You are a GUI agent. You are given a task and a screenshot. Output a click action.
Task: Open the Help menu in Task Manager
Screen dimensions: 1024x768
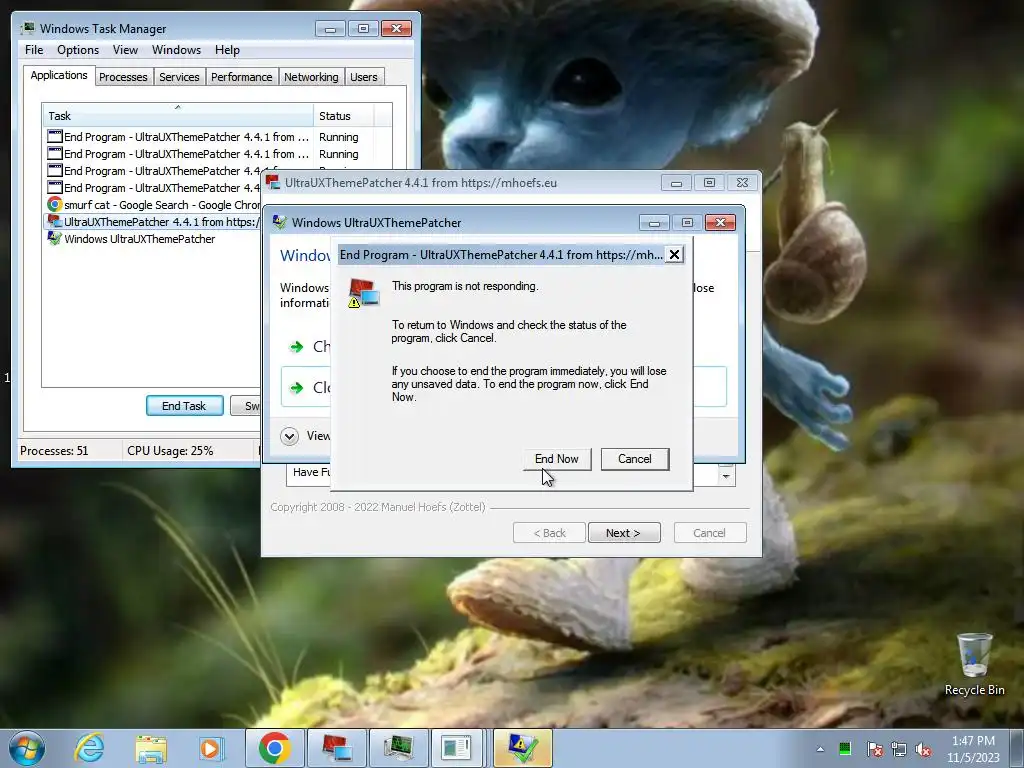click(227, 50)
